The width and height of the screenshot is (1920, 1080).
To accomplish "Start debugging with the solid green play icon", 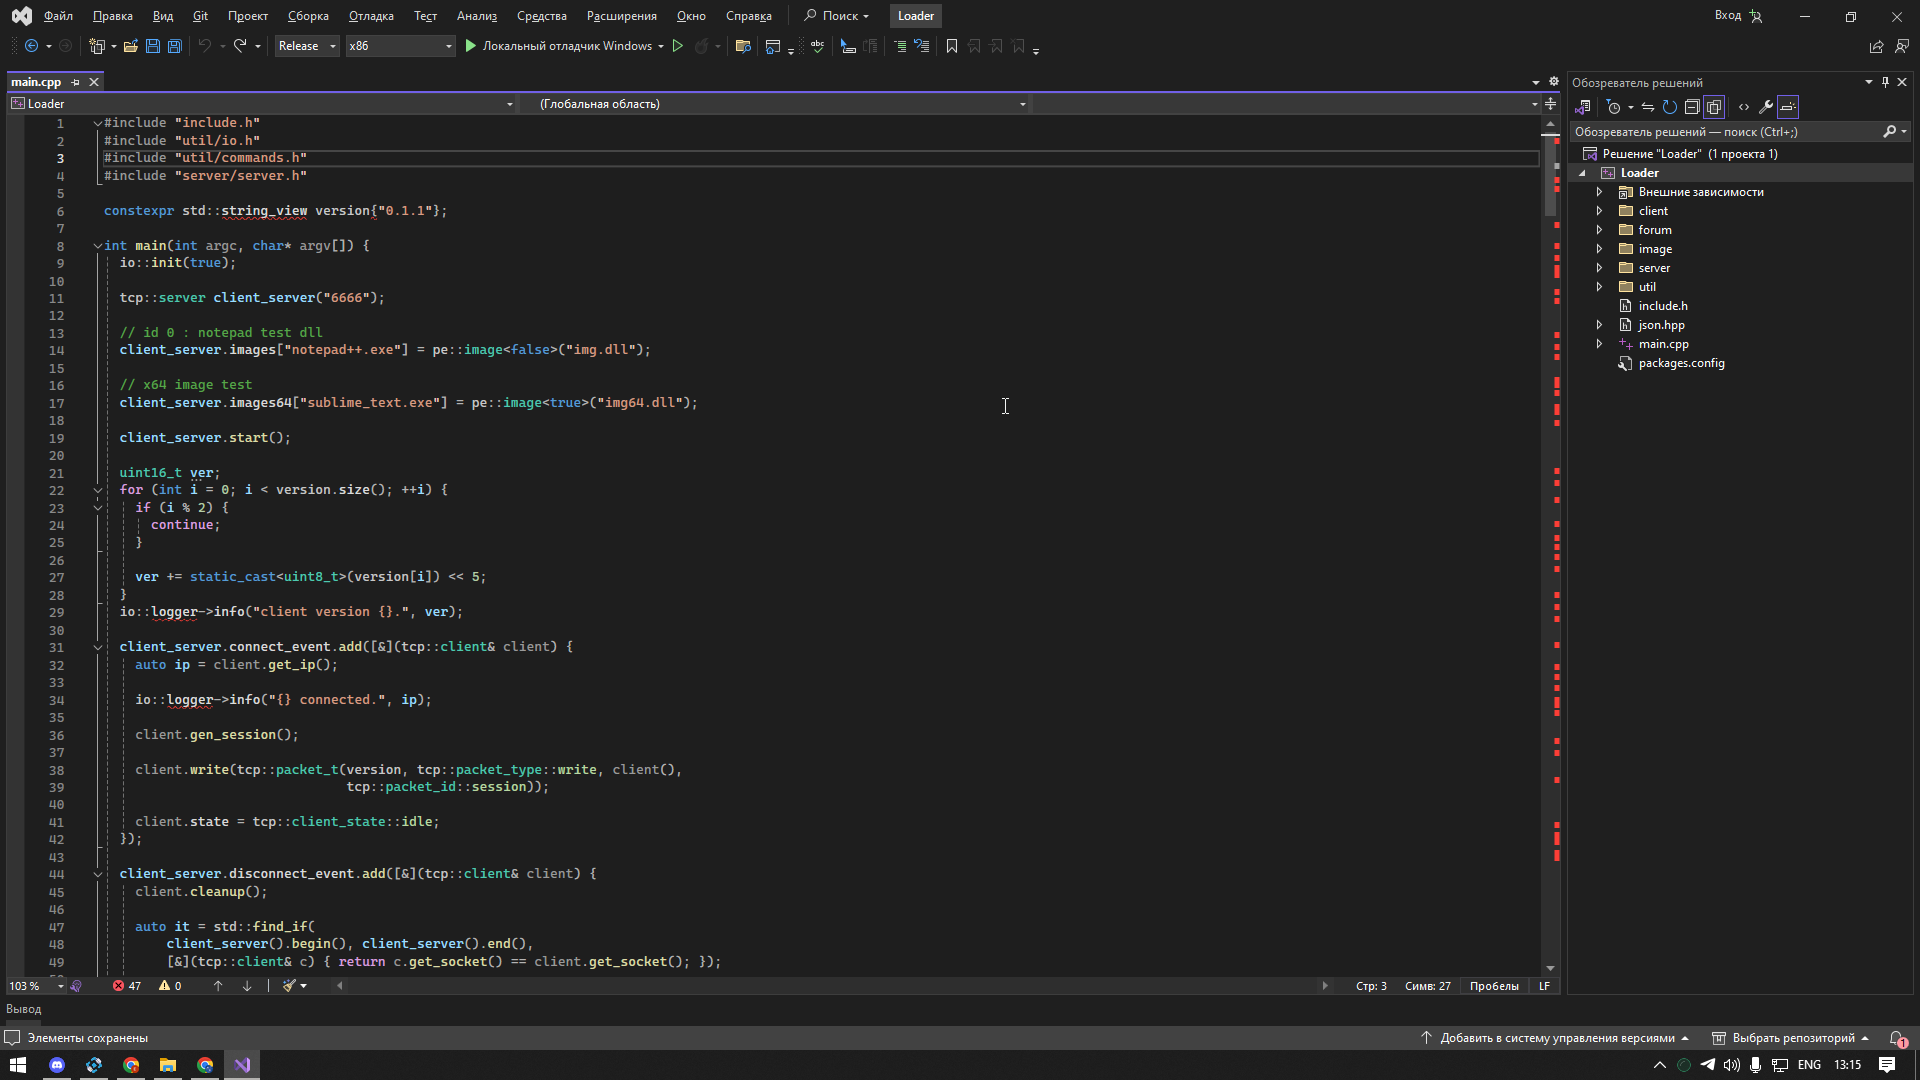I will click(x=470, y=46).
